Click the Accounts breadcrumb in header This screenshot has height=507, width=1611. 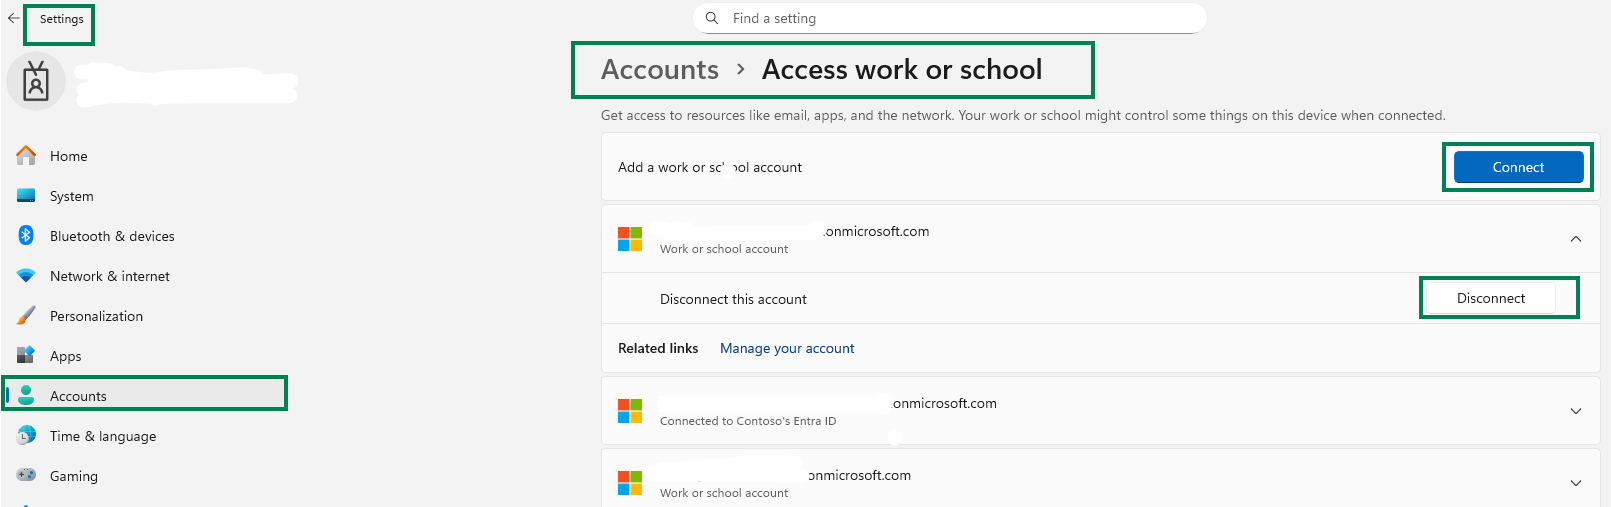coord(660,69)
